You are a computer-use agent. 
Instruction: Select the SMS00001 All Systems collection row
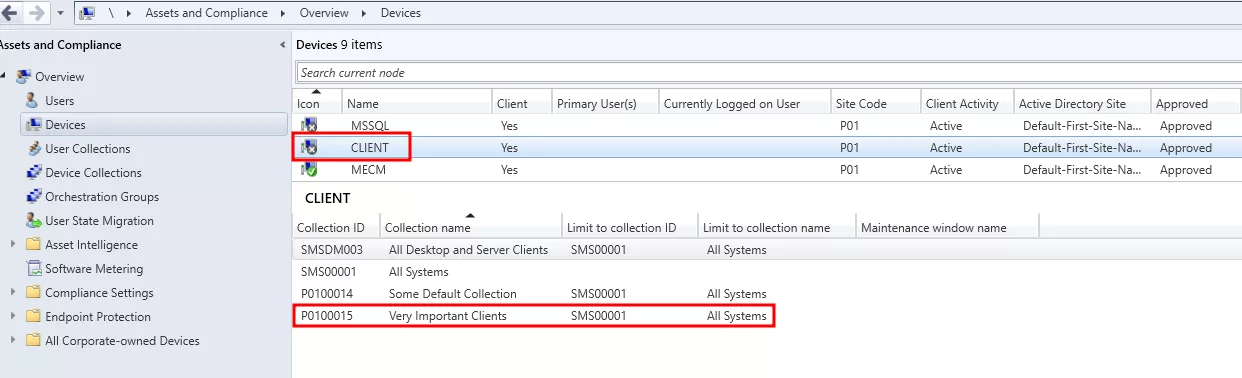(x=767, y=272)
